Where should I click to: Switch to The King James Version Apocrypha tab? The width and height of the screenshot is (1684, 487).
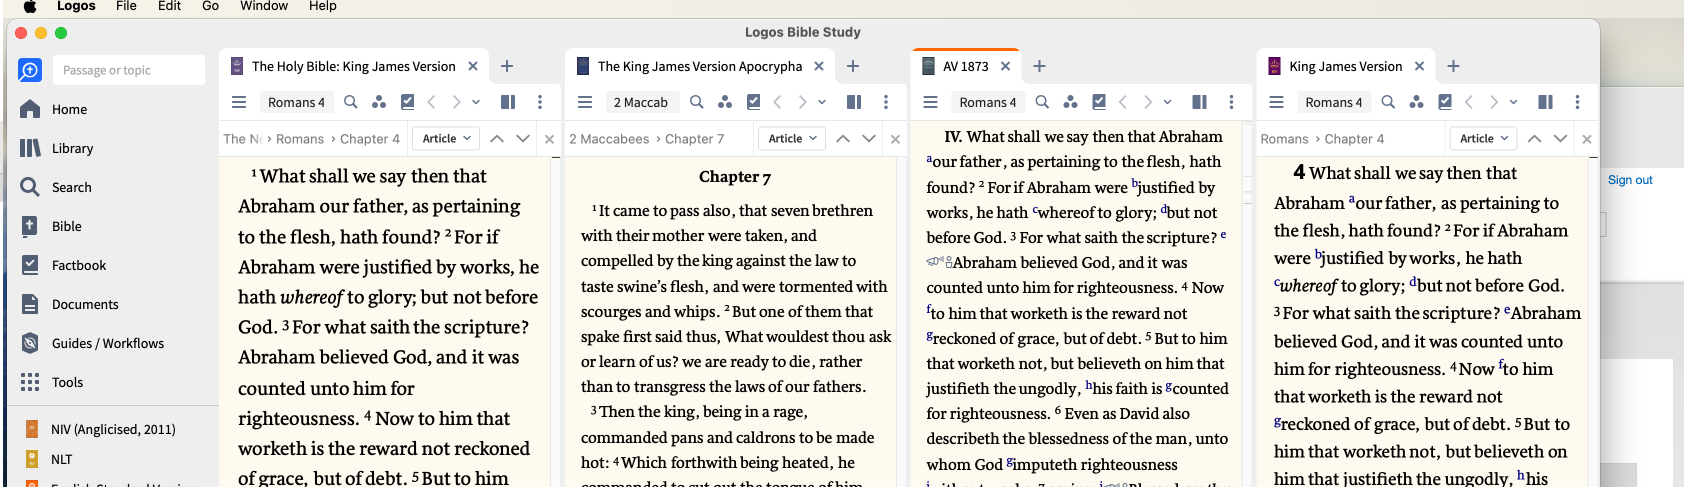699,66
